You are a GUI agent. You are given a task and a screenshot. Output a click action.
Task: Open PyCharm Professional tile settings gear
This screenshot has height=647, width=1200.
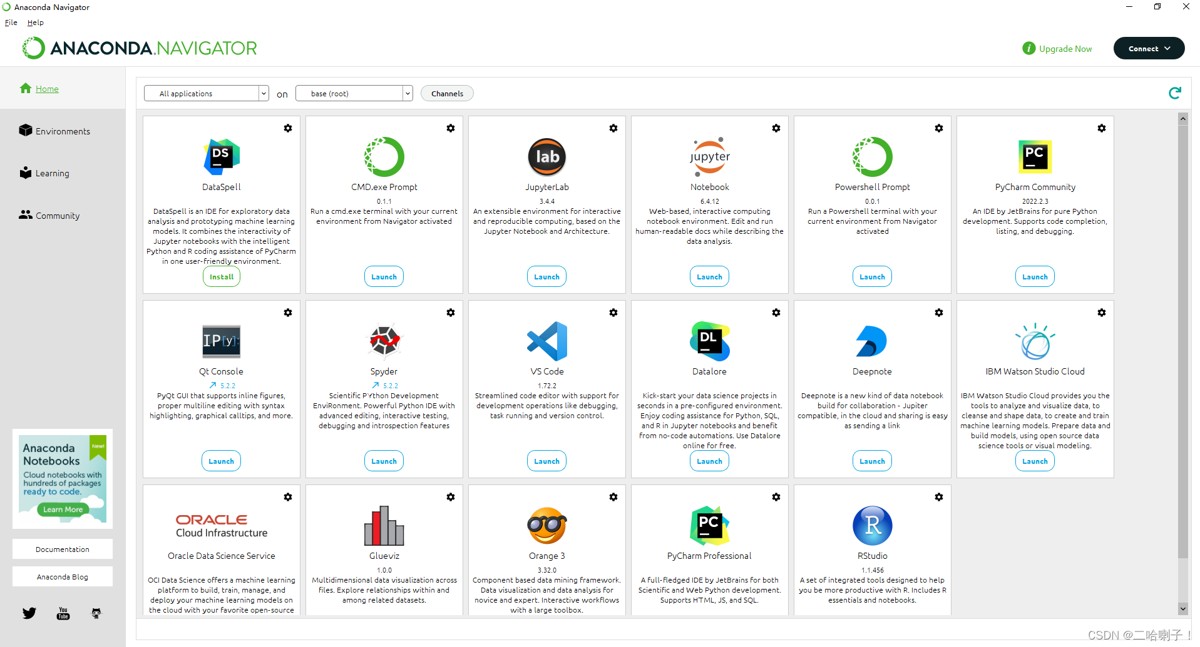coord(776,497)
